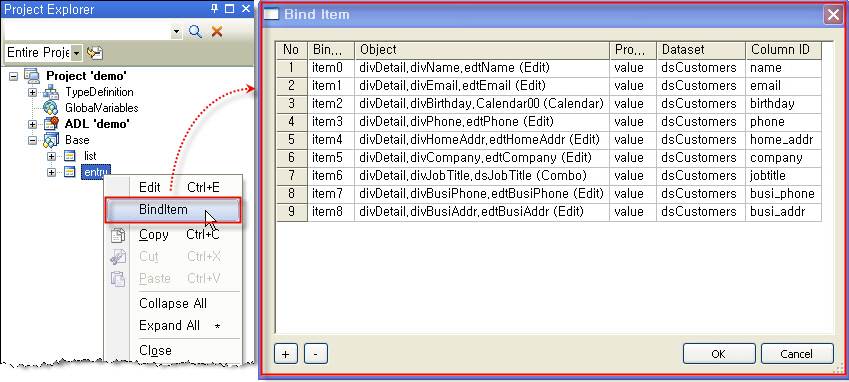Screen dimensions: 849x382
Task: Close the Bind Item dialog window
Action: pos(832,15)
